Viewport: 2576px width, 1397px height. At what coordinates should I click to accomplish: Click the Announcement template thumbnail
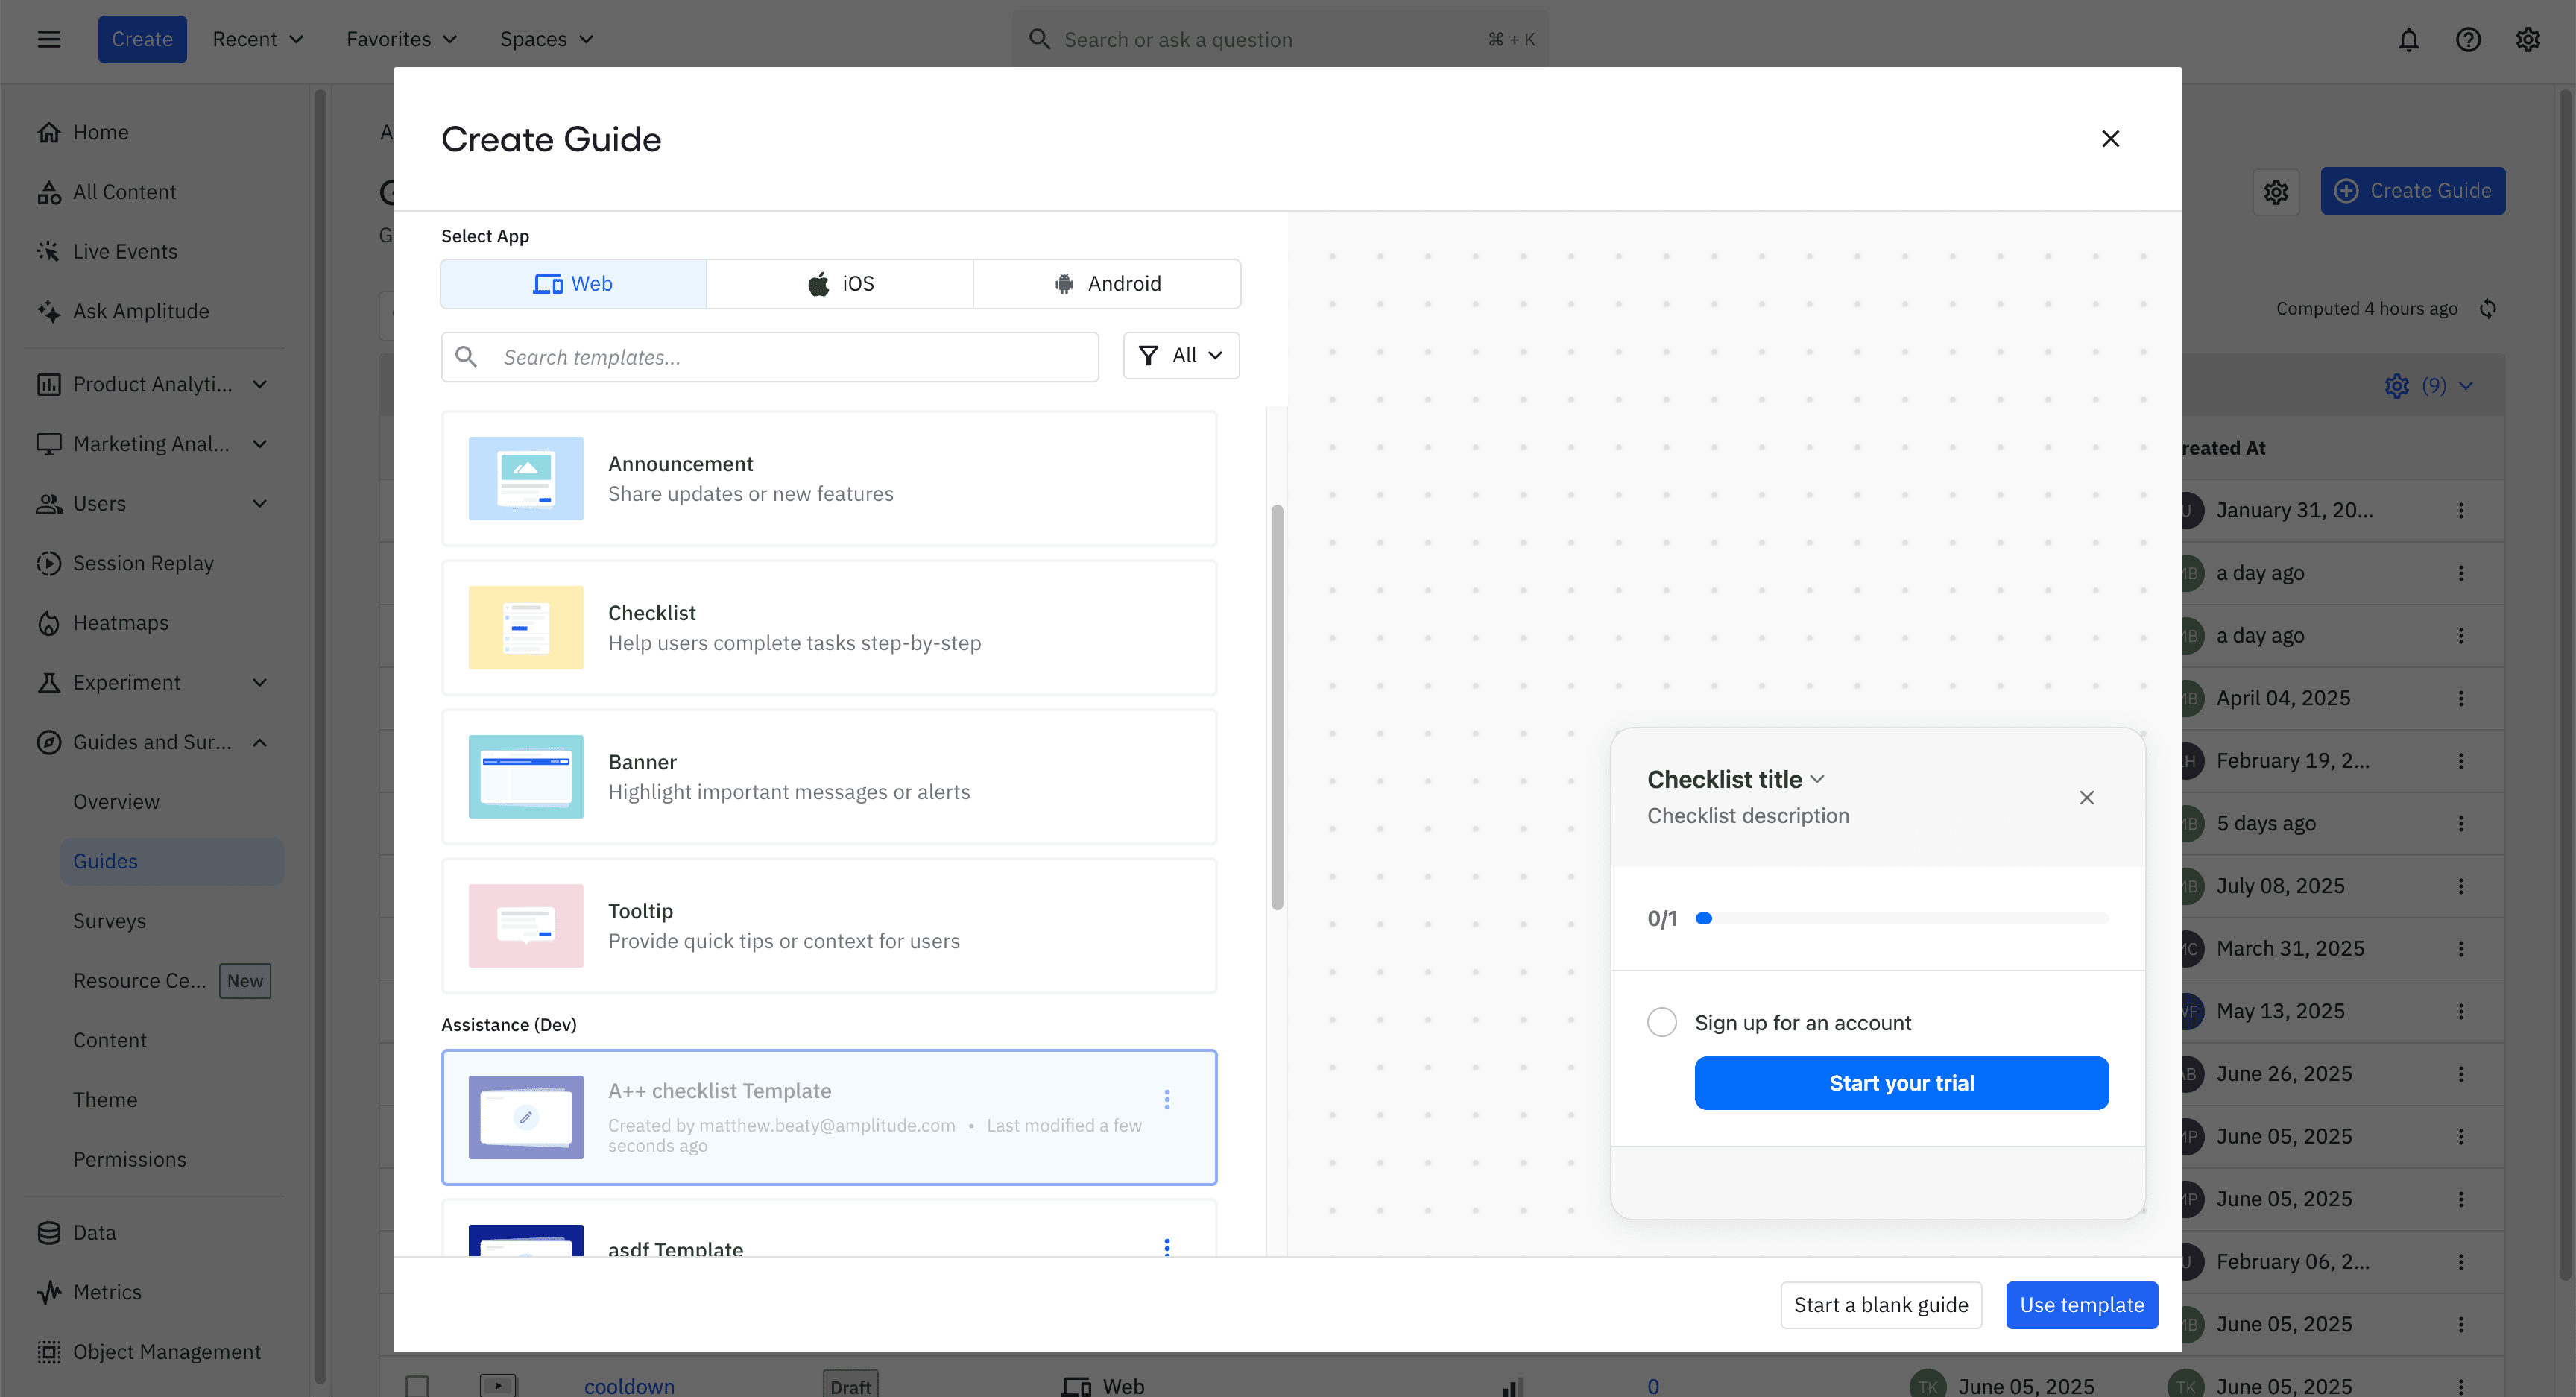526,478
